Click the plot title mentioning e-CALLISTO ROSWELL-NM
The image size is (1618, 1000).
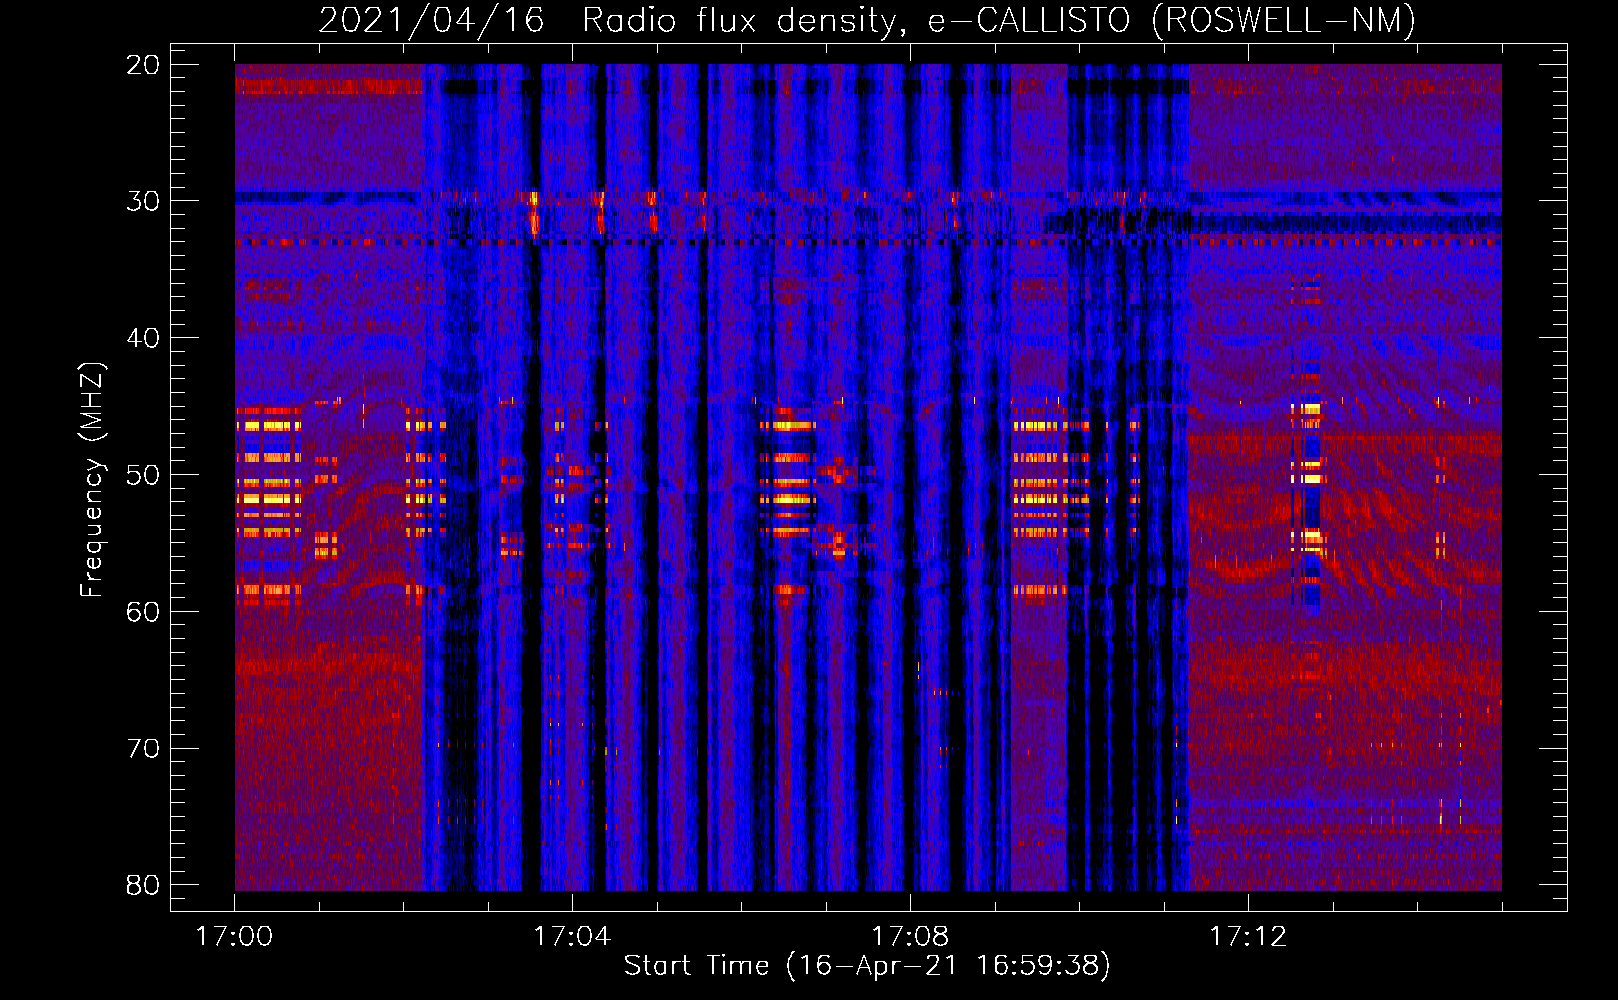coord(867,20)
